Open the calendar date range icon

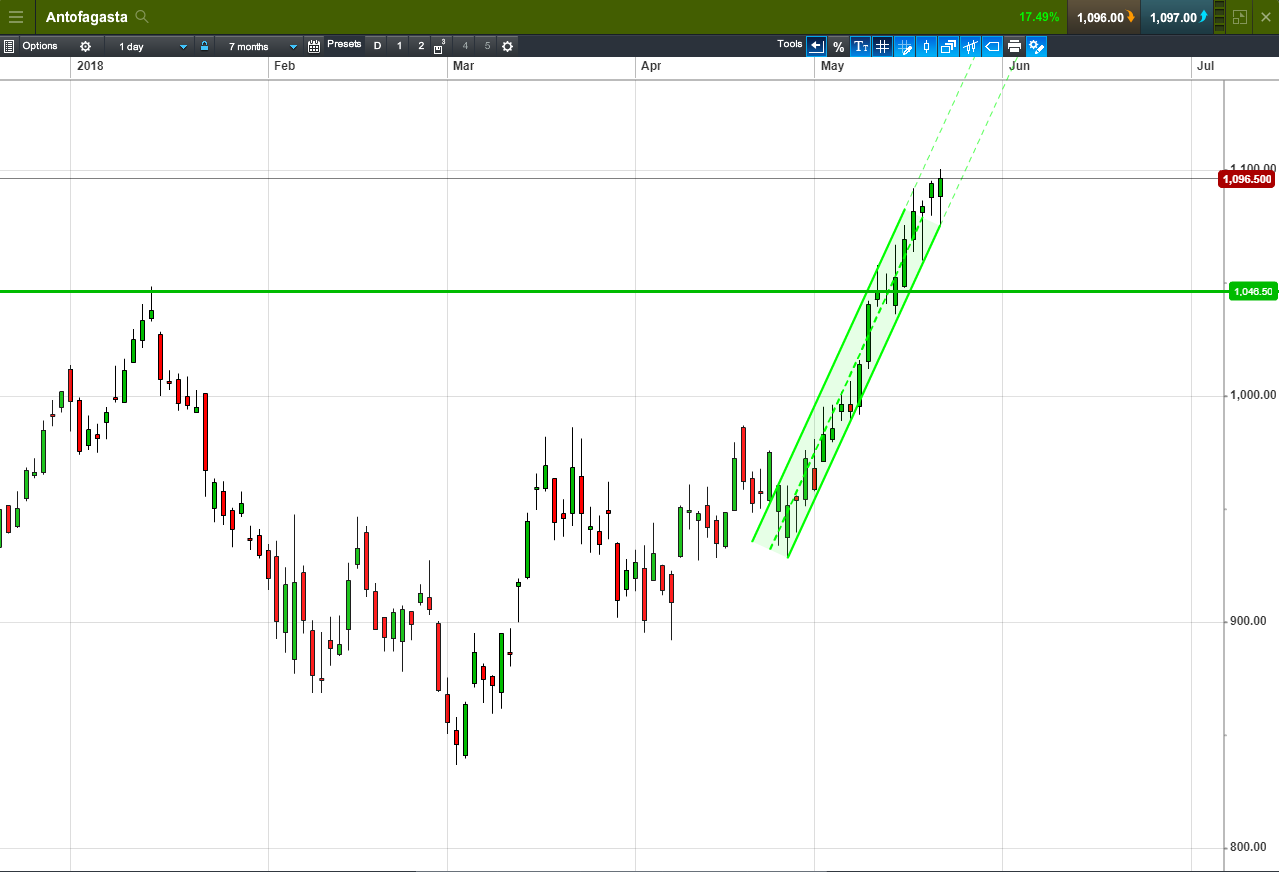[314, 46]
